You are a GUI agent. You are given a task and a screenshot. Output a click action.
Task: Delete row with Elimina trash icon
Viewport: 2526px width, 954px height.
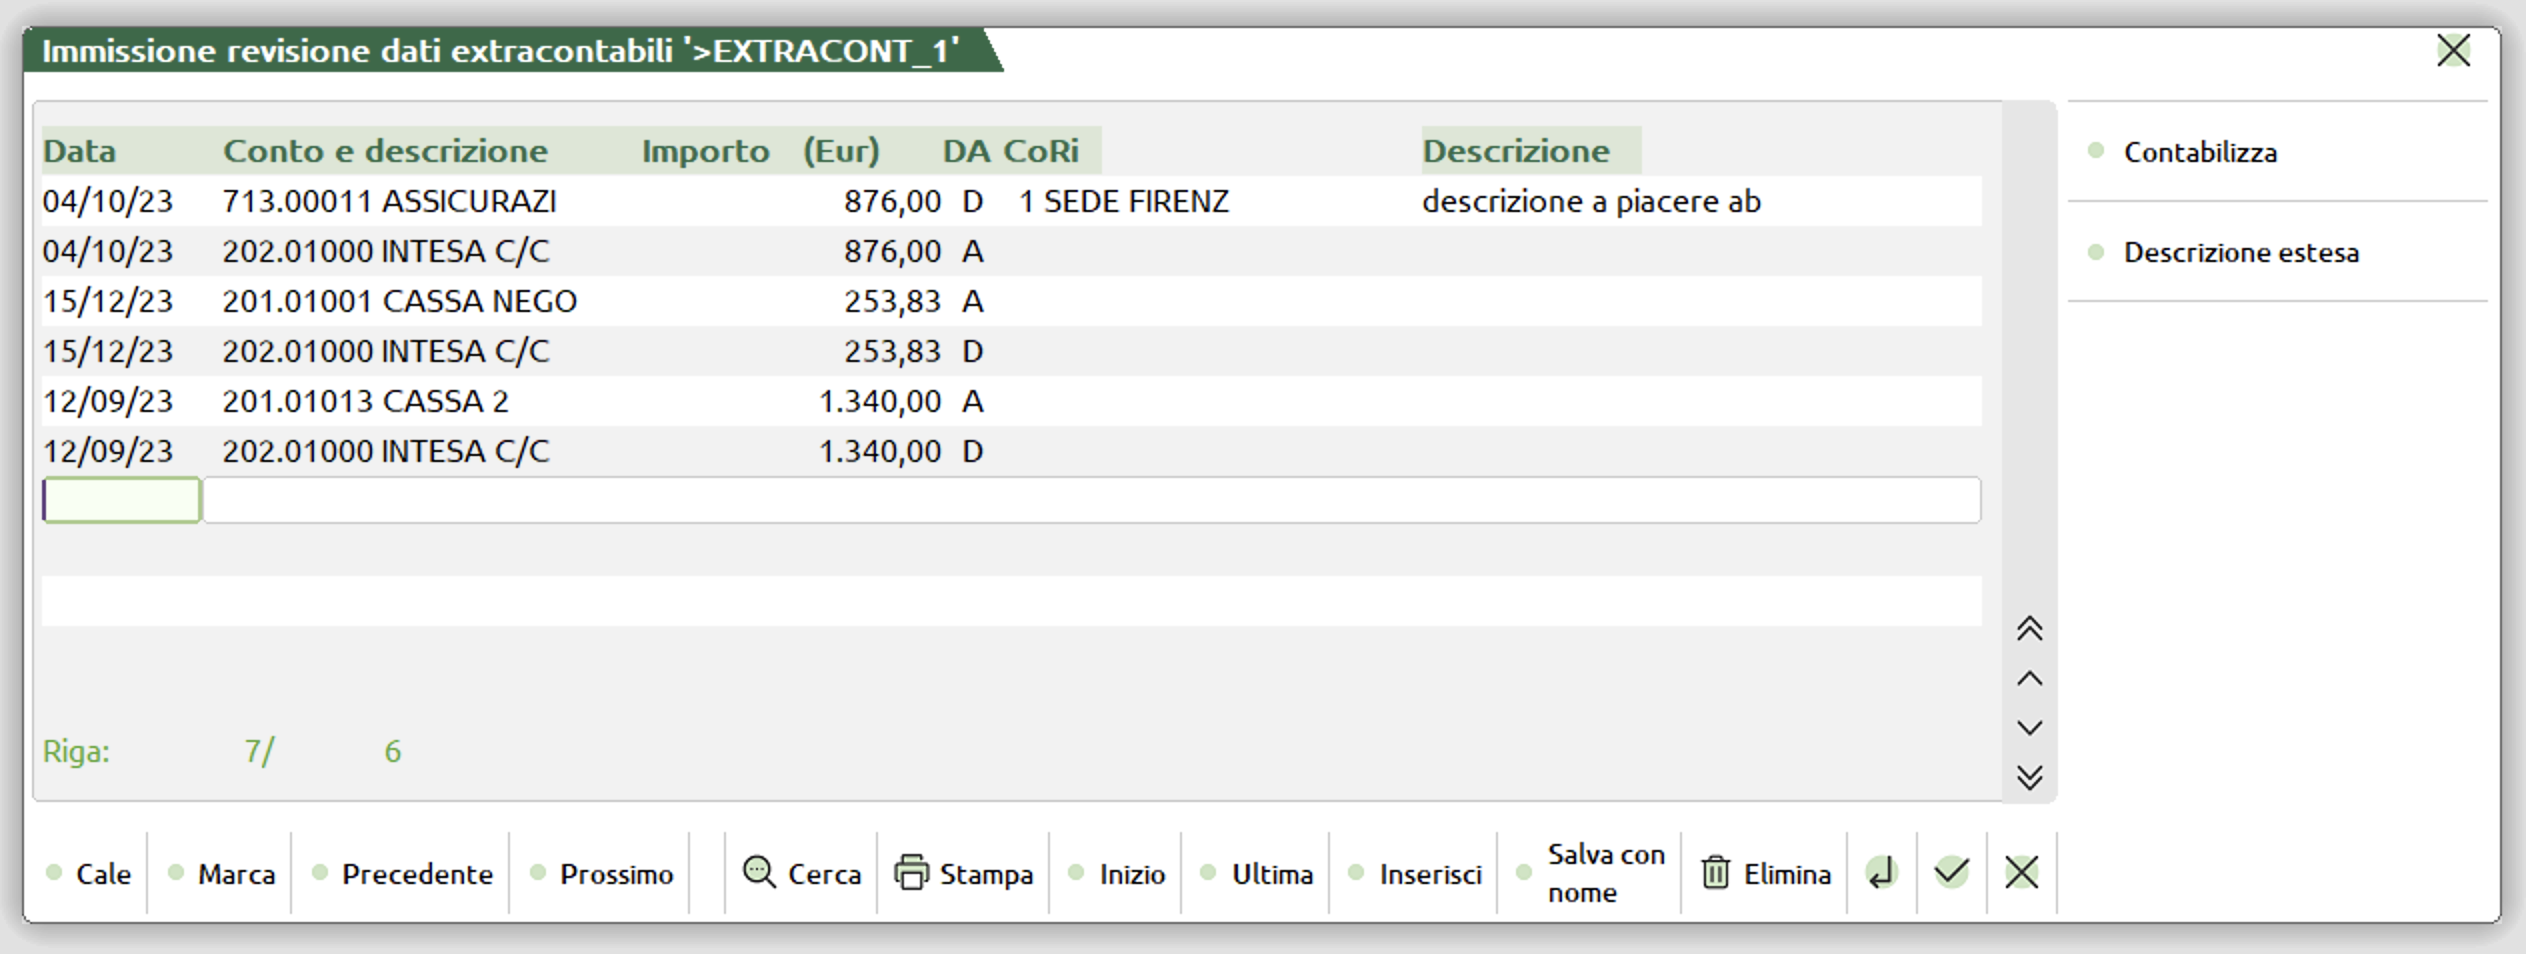(1715, 873)
